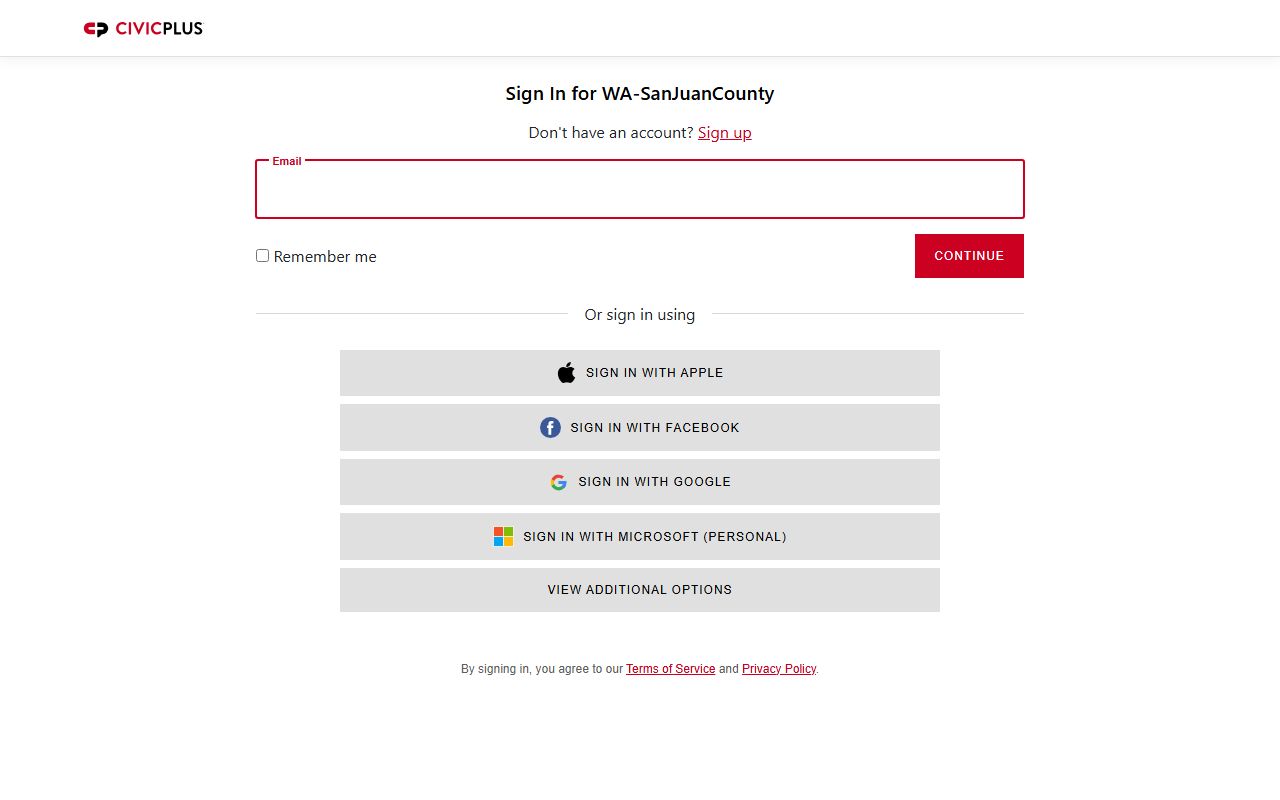Choose "Sign in with Microsoft (Personal)" text

click(654, 537)
